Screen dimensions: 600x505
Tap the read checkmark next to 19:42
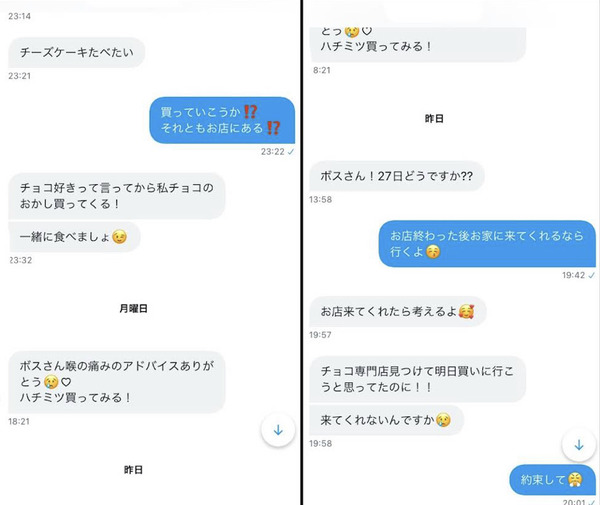coord(592,275)
